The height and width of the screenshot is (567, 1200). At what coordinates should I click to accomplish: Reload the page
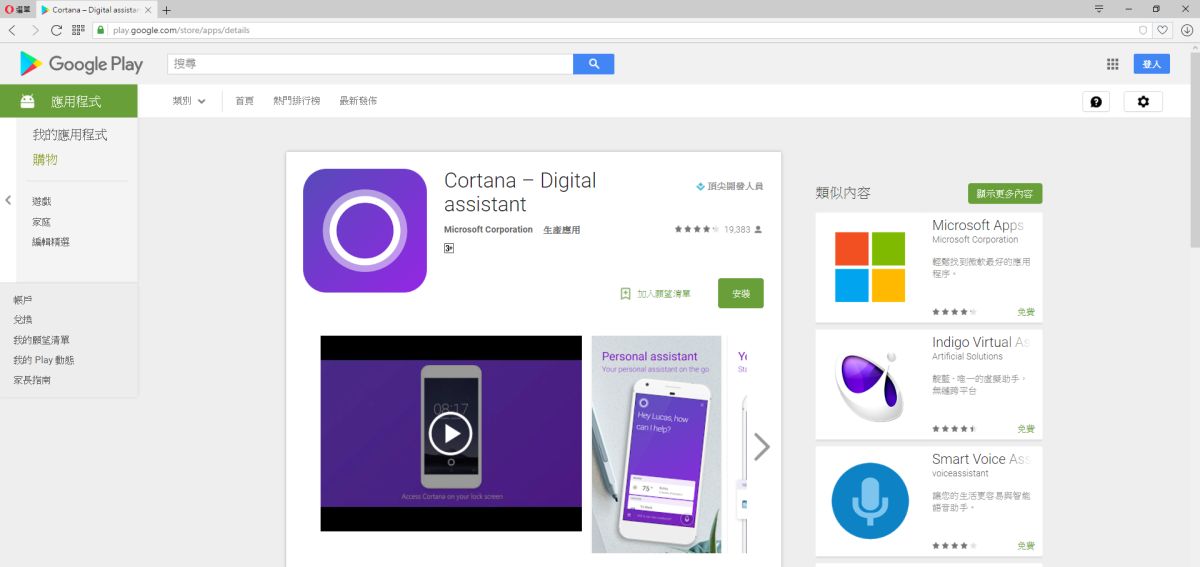click(56, 30)
